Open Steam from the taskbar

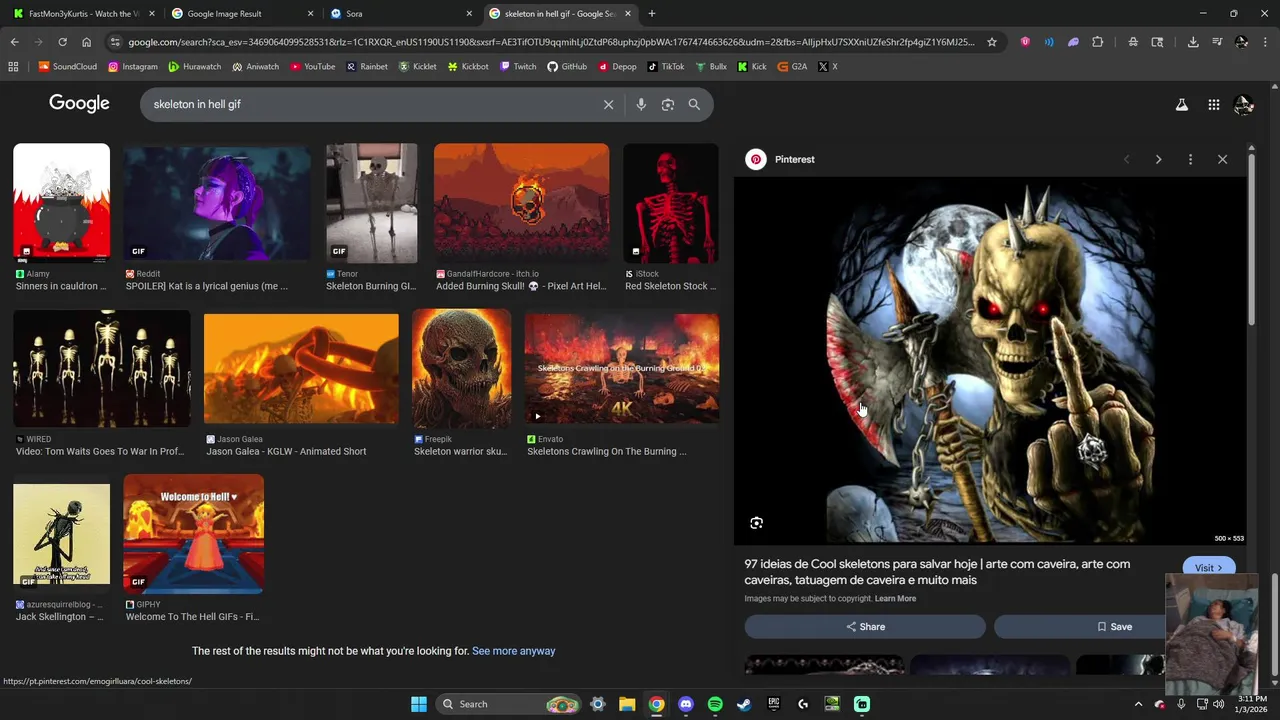point(744,704)
